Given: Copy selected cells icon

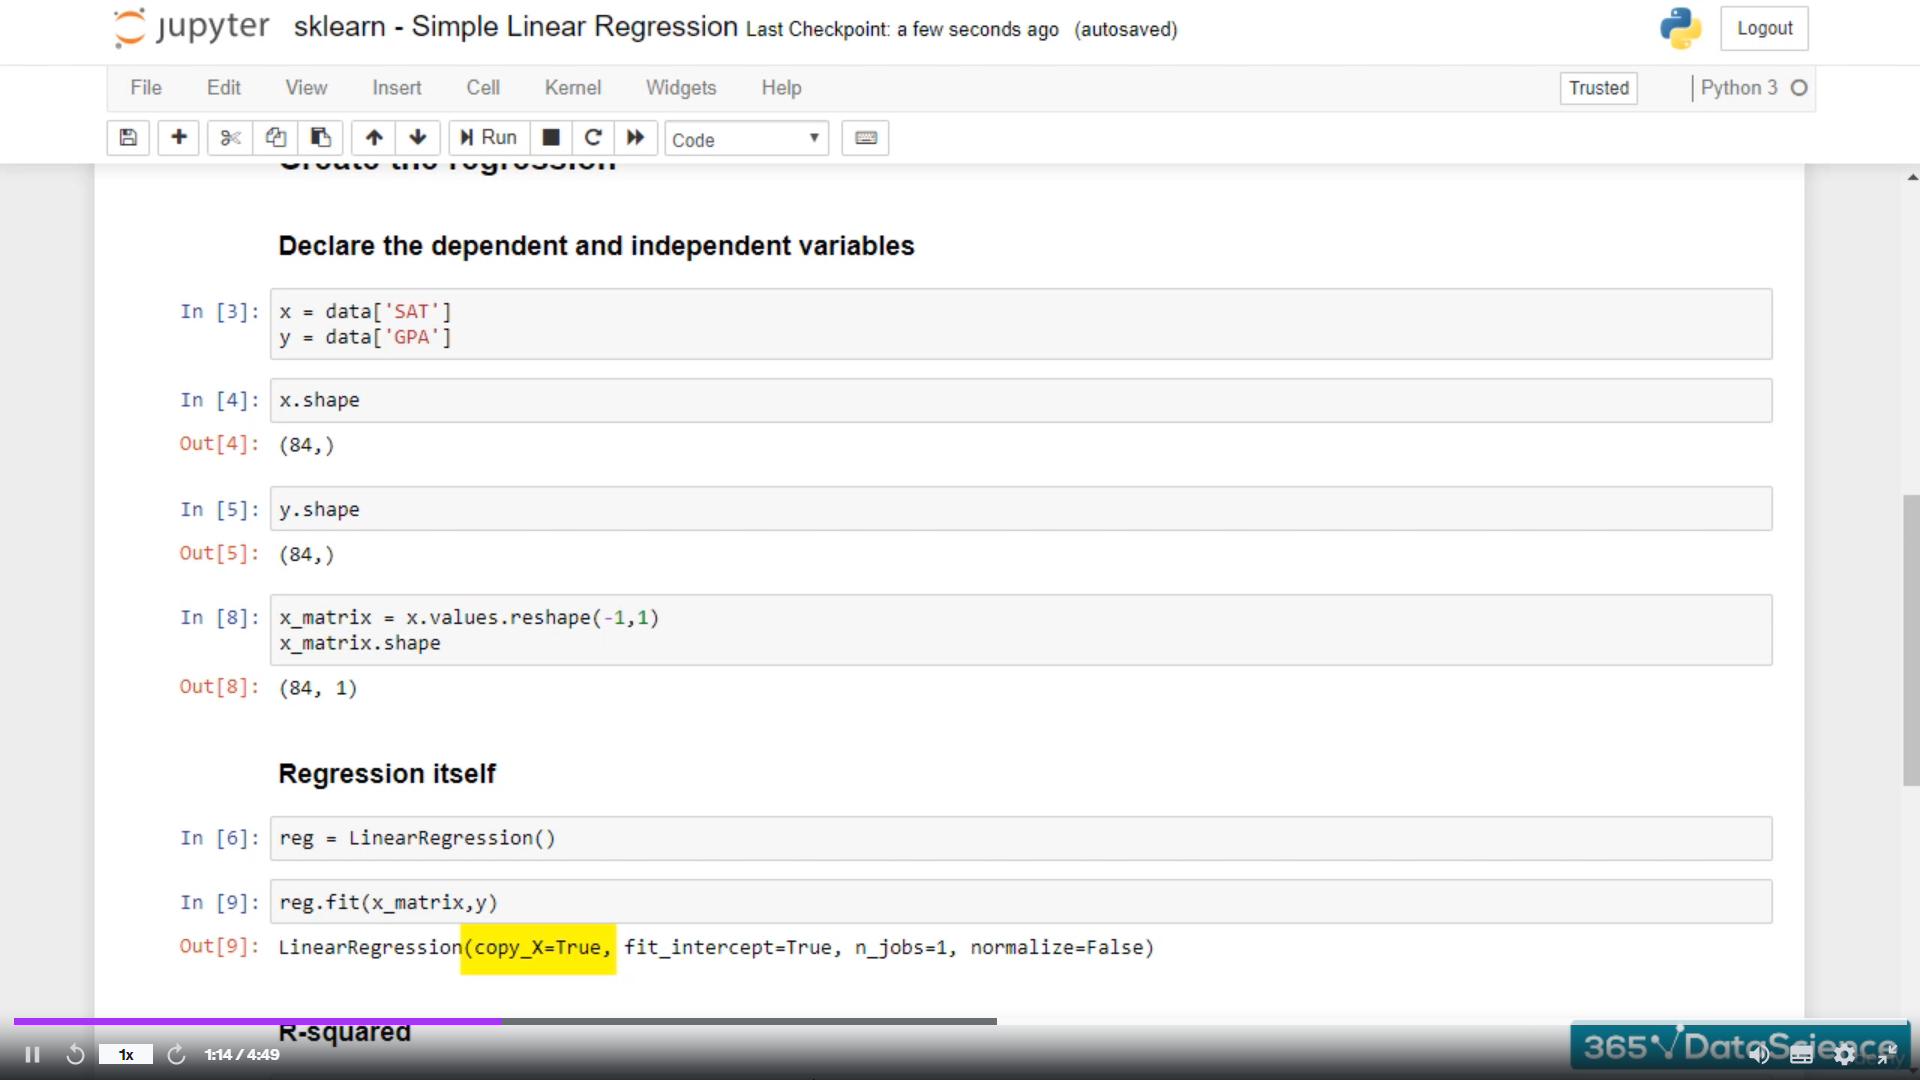Looking at the screenshot, I should click(x=275, y=138).
